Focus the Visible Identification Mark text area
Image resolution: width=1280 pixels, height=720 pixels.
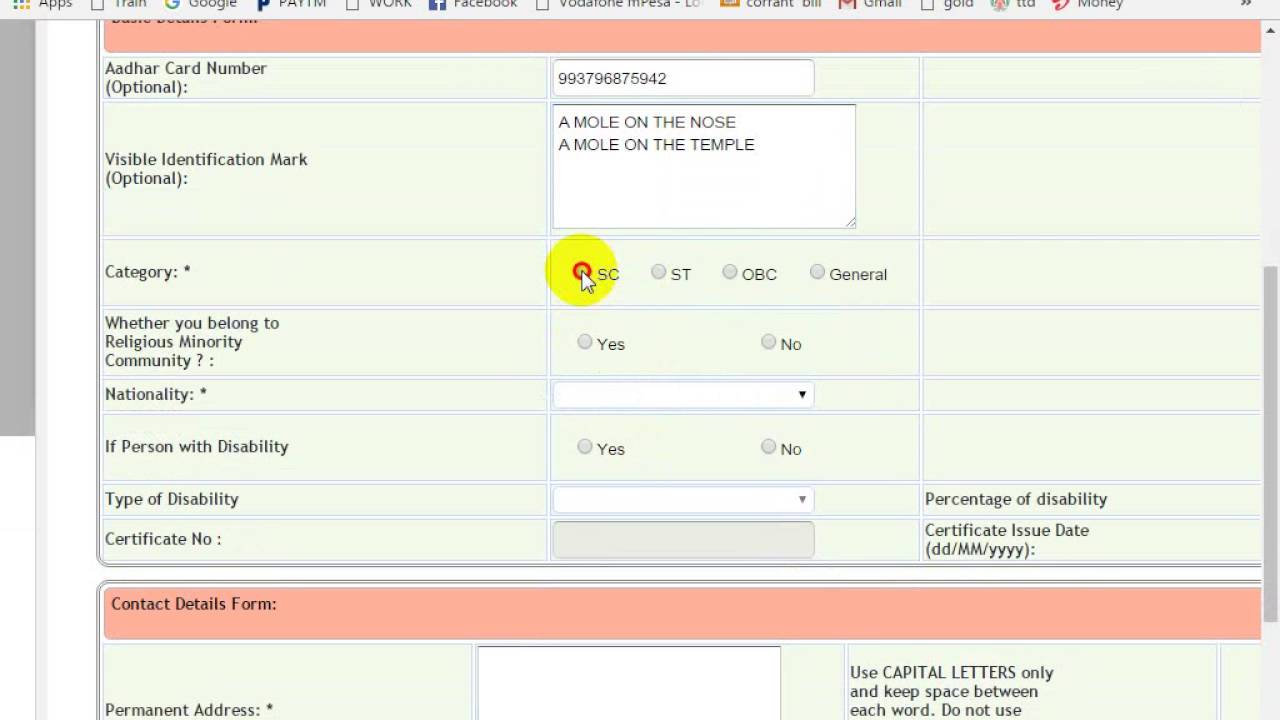coord(704,166)
